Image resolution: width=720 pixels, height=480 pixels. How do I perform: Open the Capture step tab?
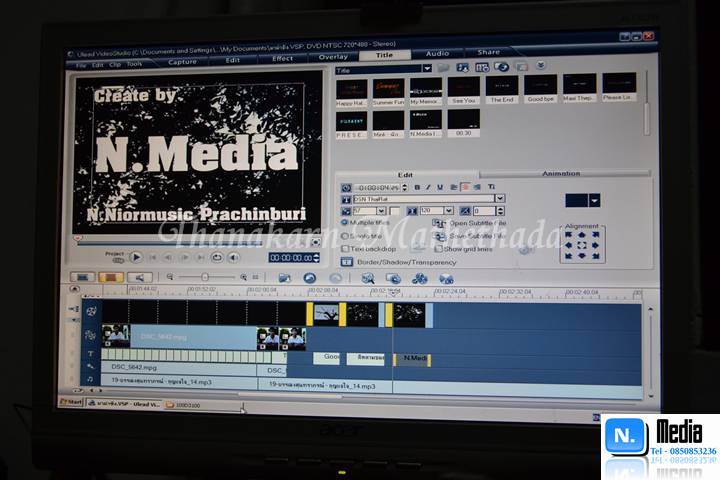(182, 62)
